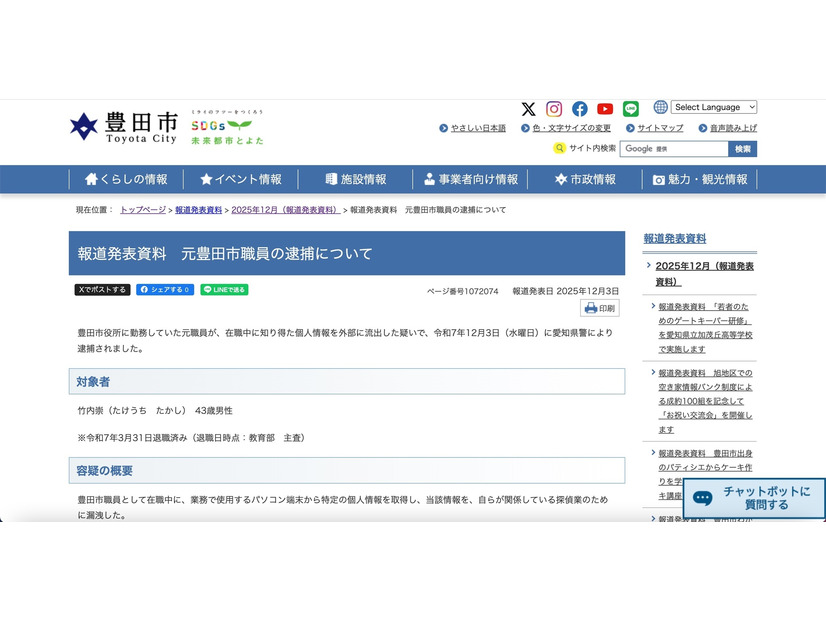
Task: Visit the Facebook page icon
Action: 580,109
